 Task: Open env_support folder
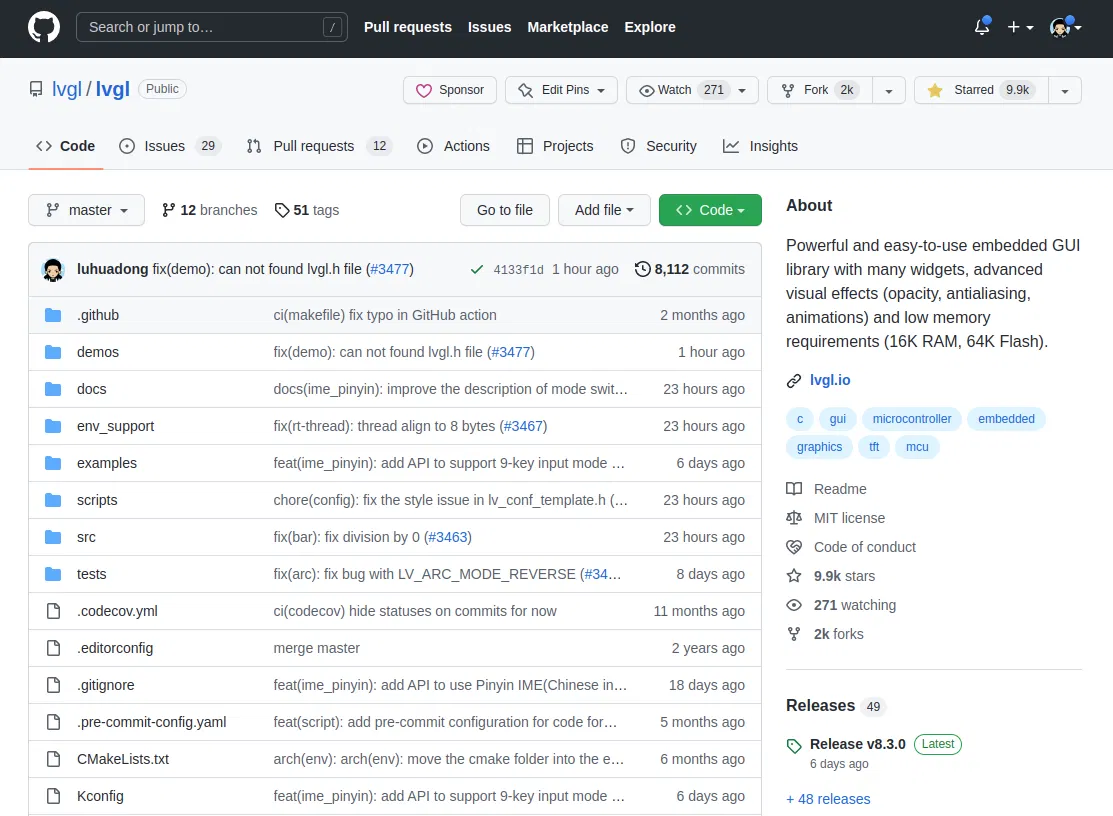click(116, 426)
